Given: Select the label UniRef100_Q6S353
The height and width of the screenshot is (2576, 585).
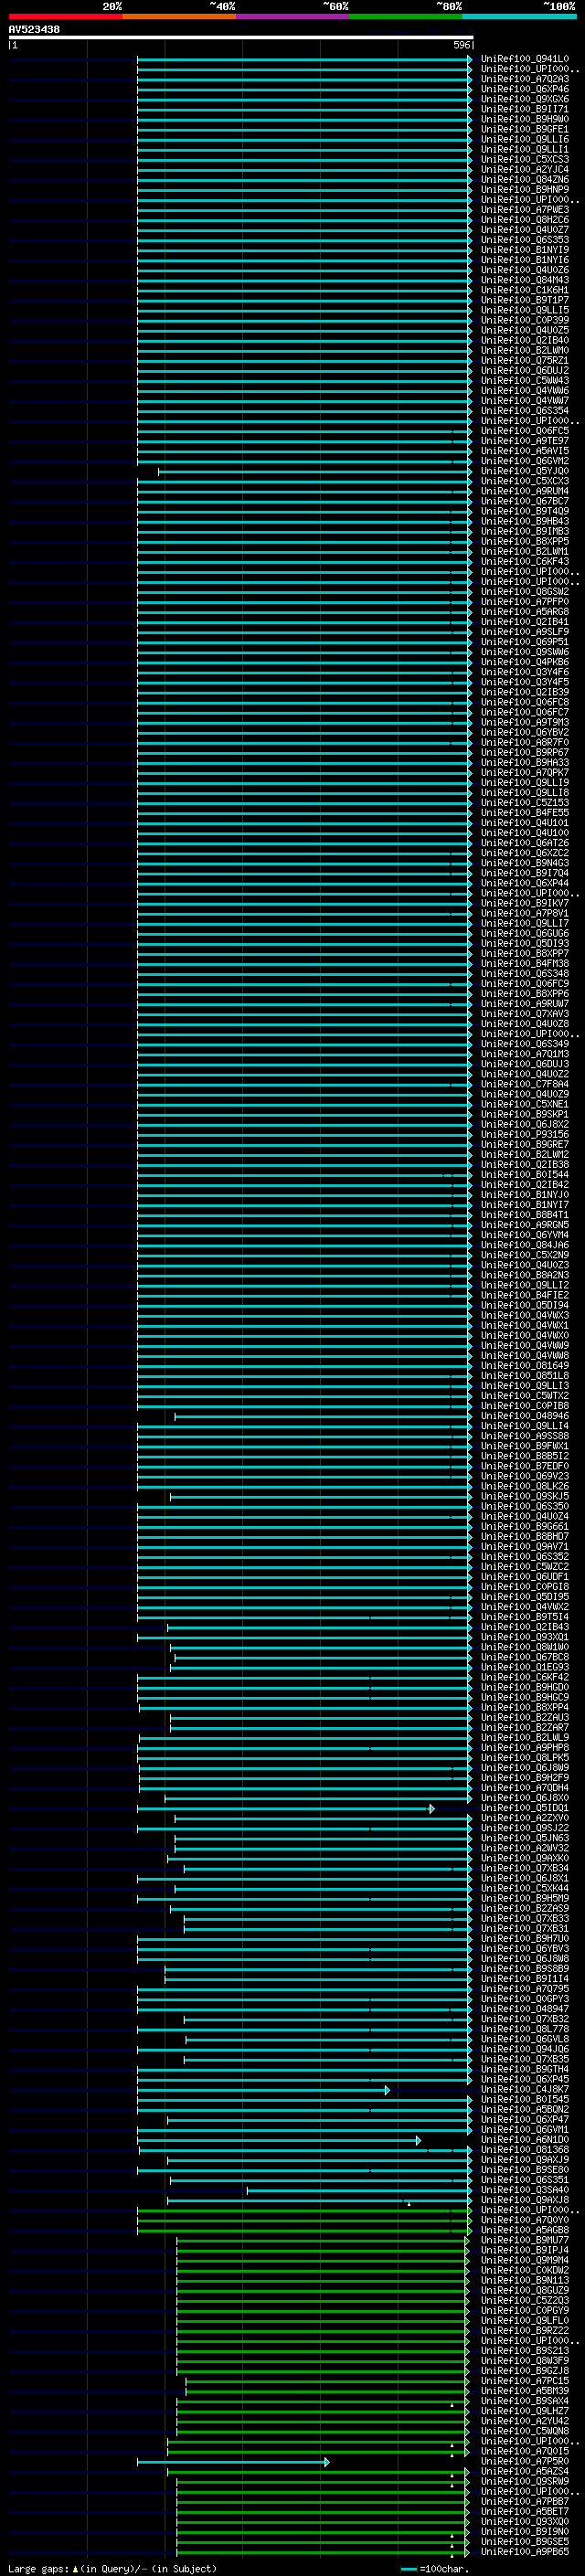Looking at the screenshot, I should click(525, 240).
